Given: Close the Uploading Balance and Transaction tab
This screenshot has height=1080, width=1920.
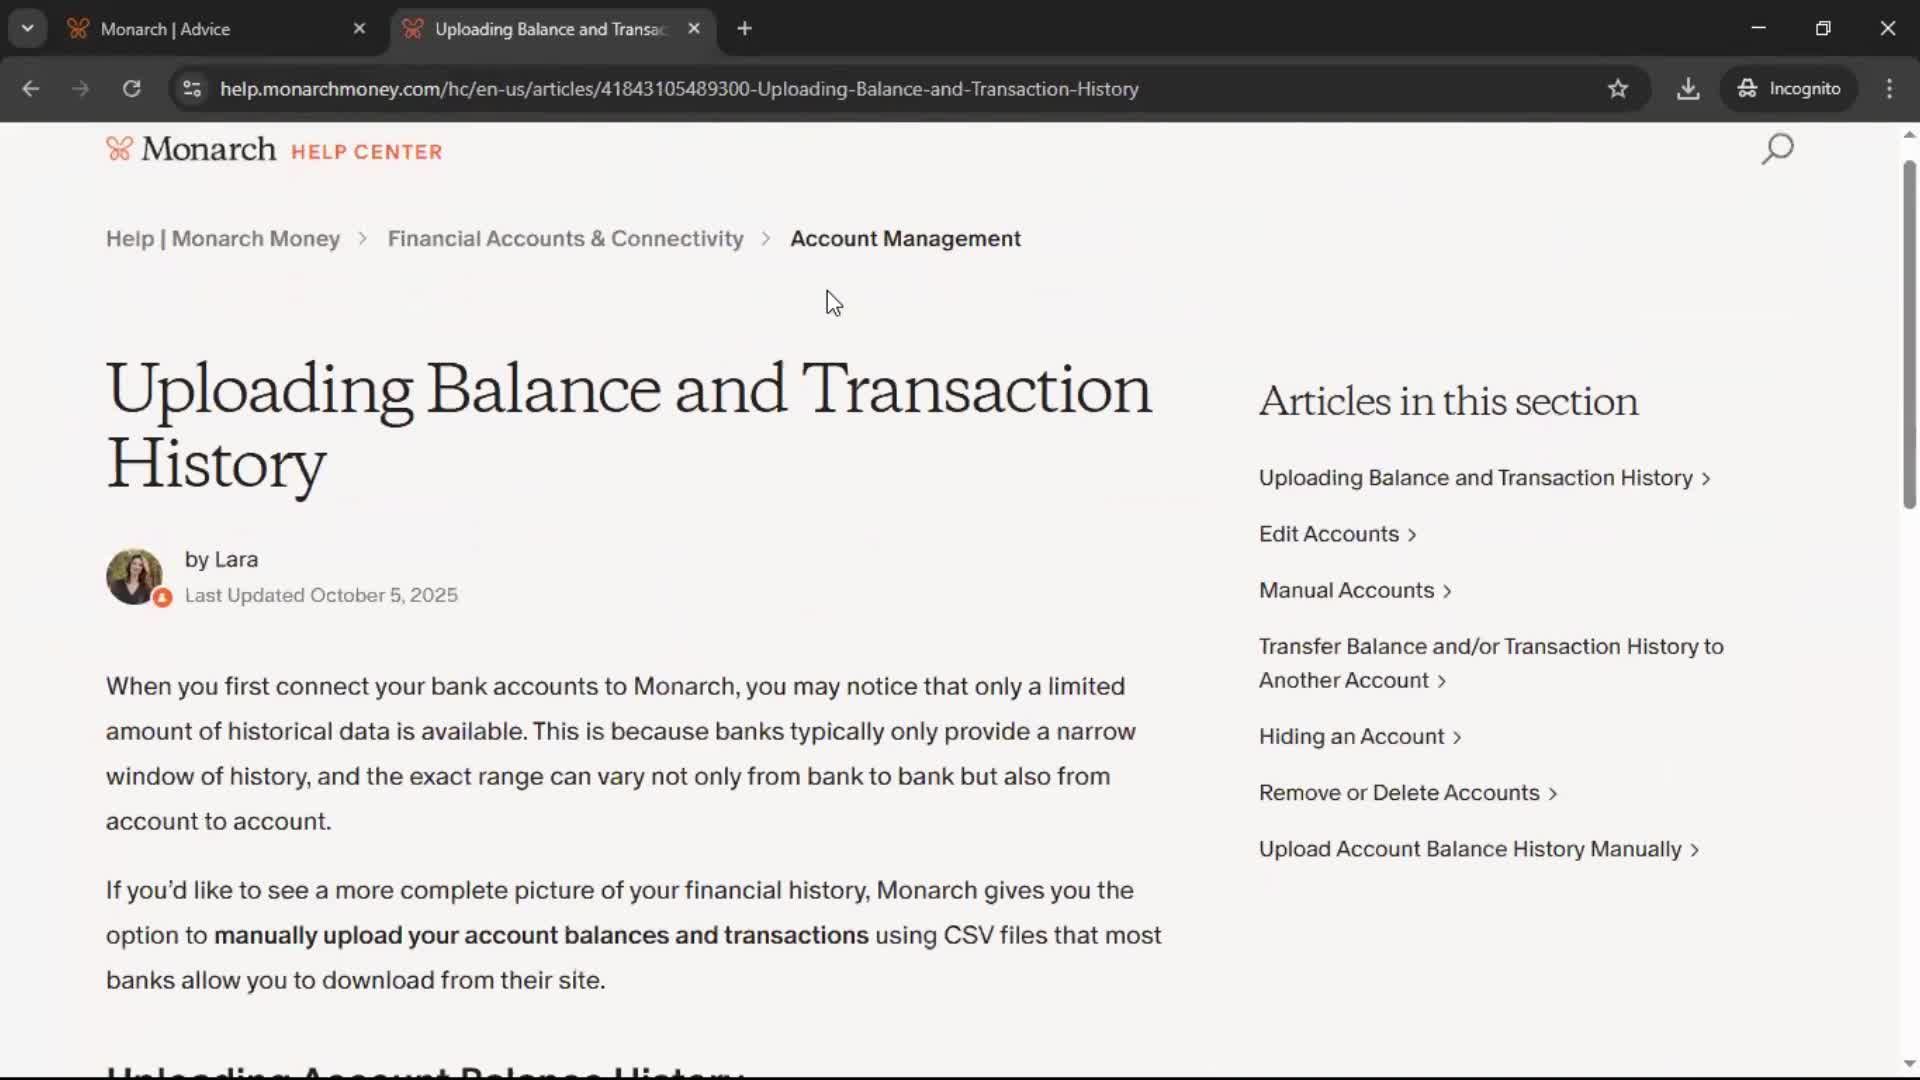Looking at the screenshot, I should 694,29.
